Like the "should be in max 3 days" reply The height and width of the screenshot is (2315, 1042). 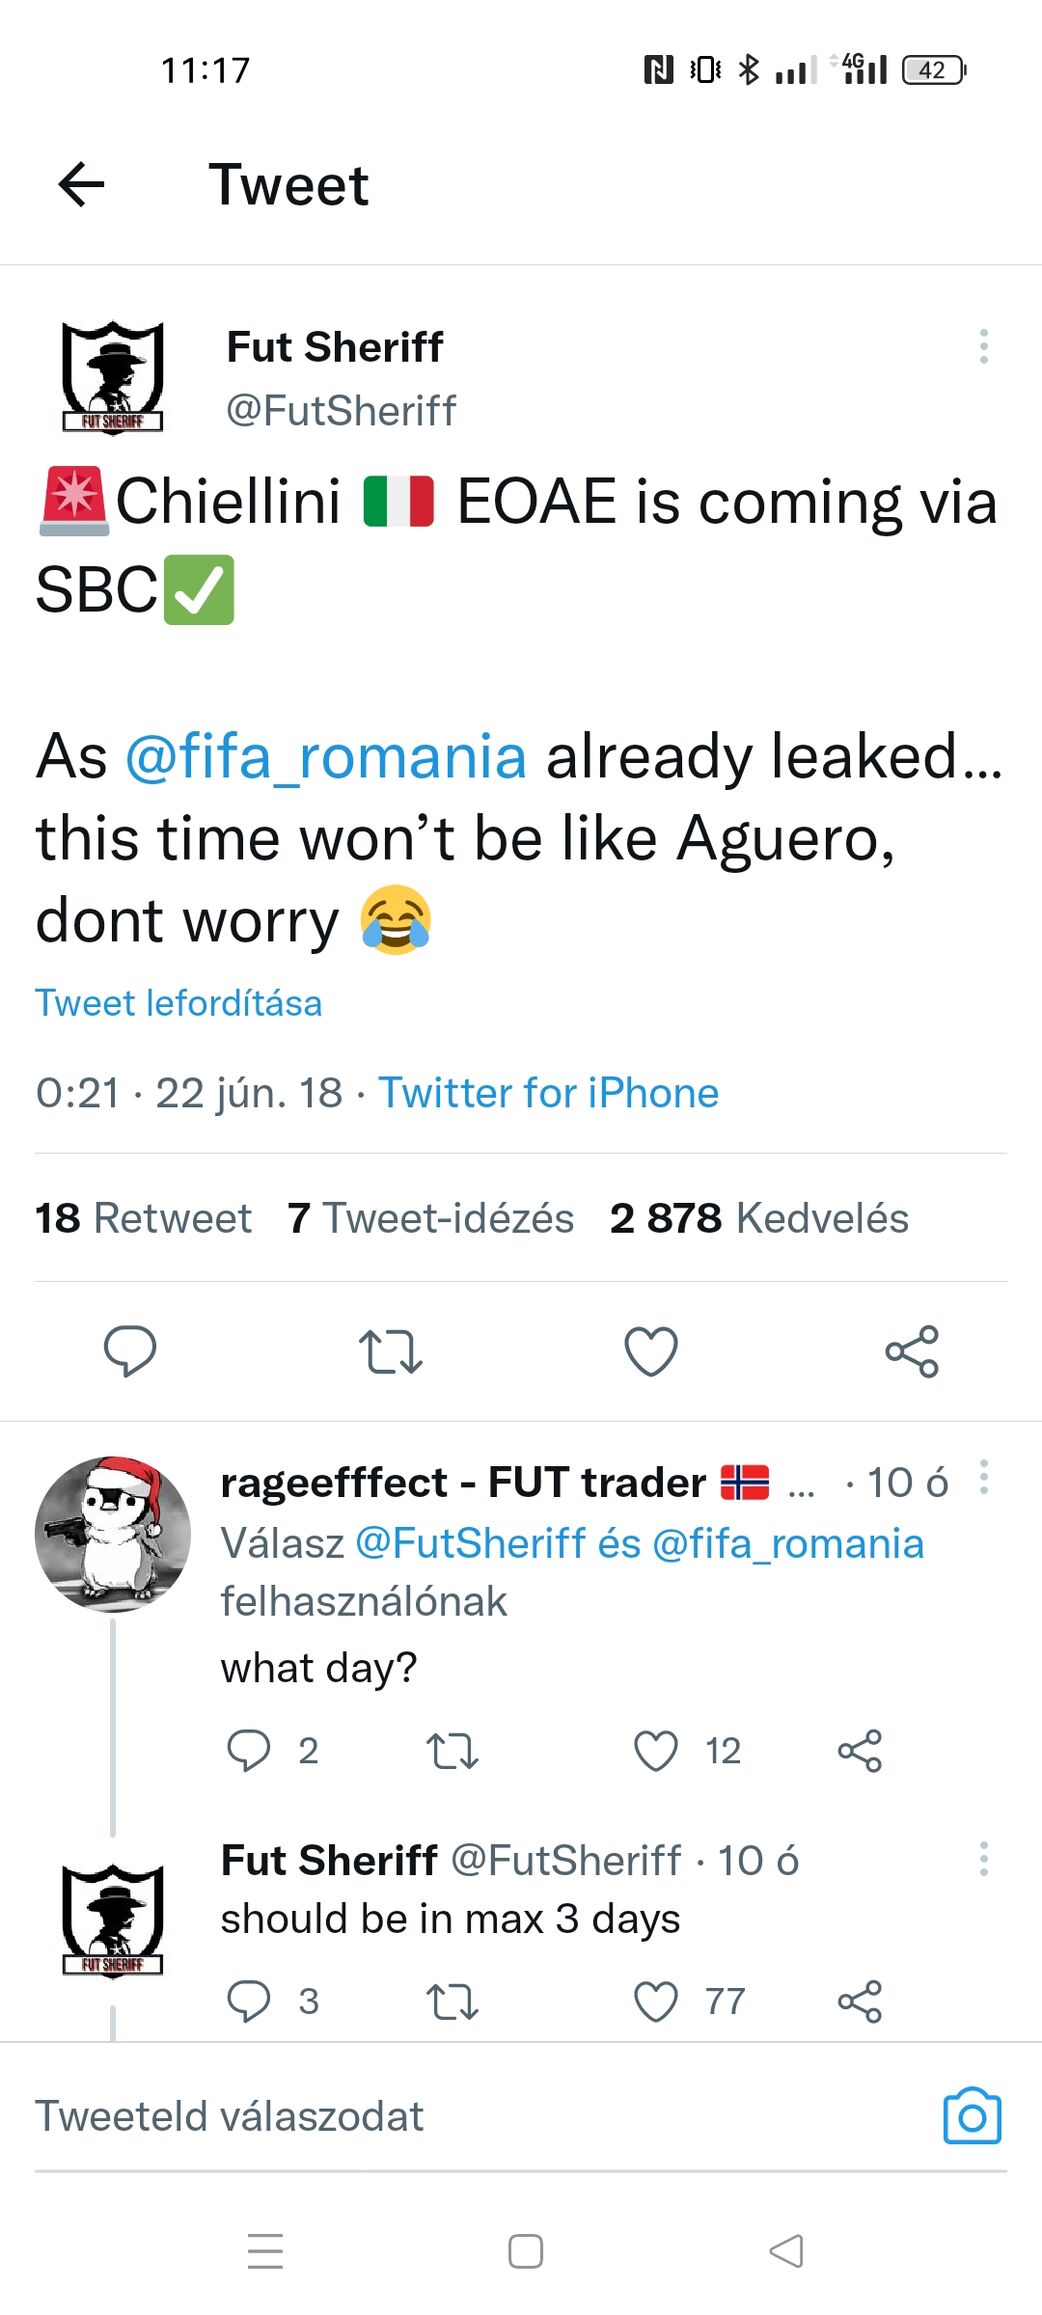(x=656, y=2001)
